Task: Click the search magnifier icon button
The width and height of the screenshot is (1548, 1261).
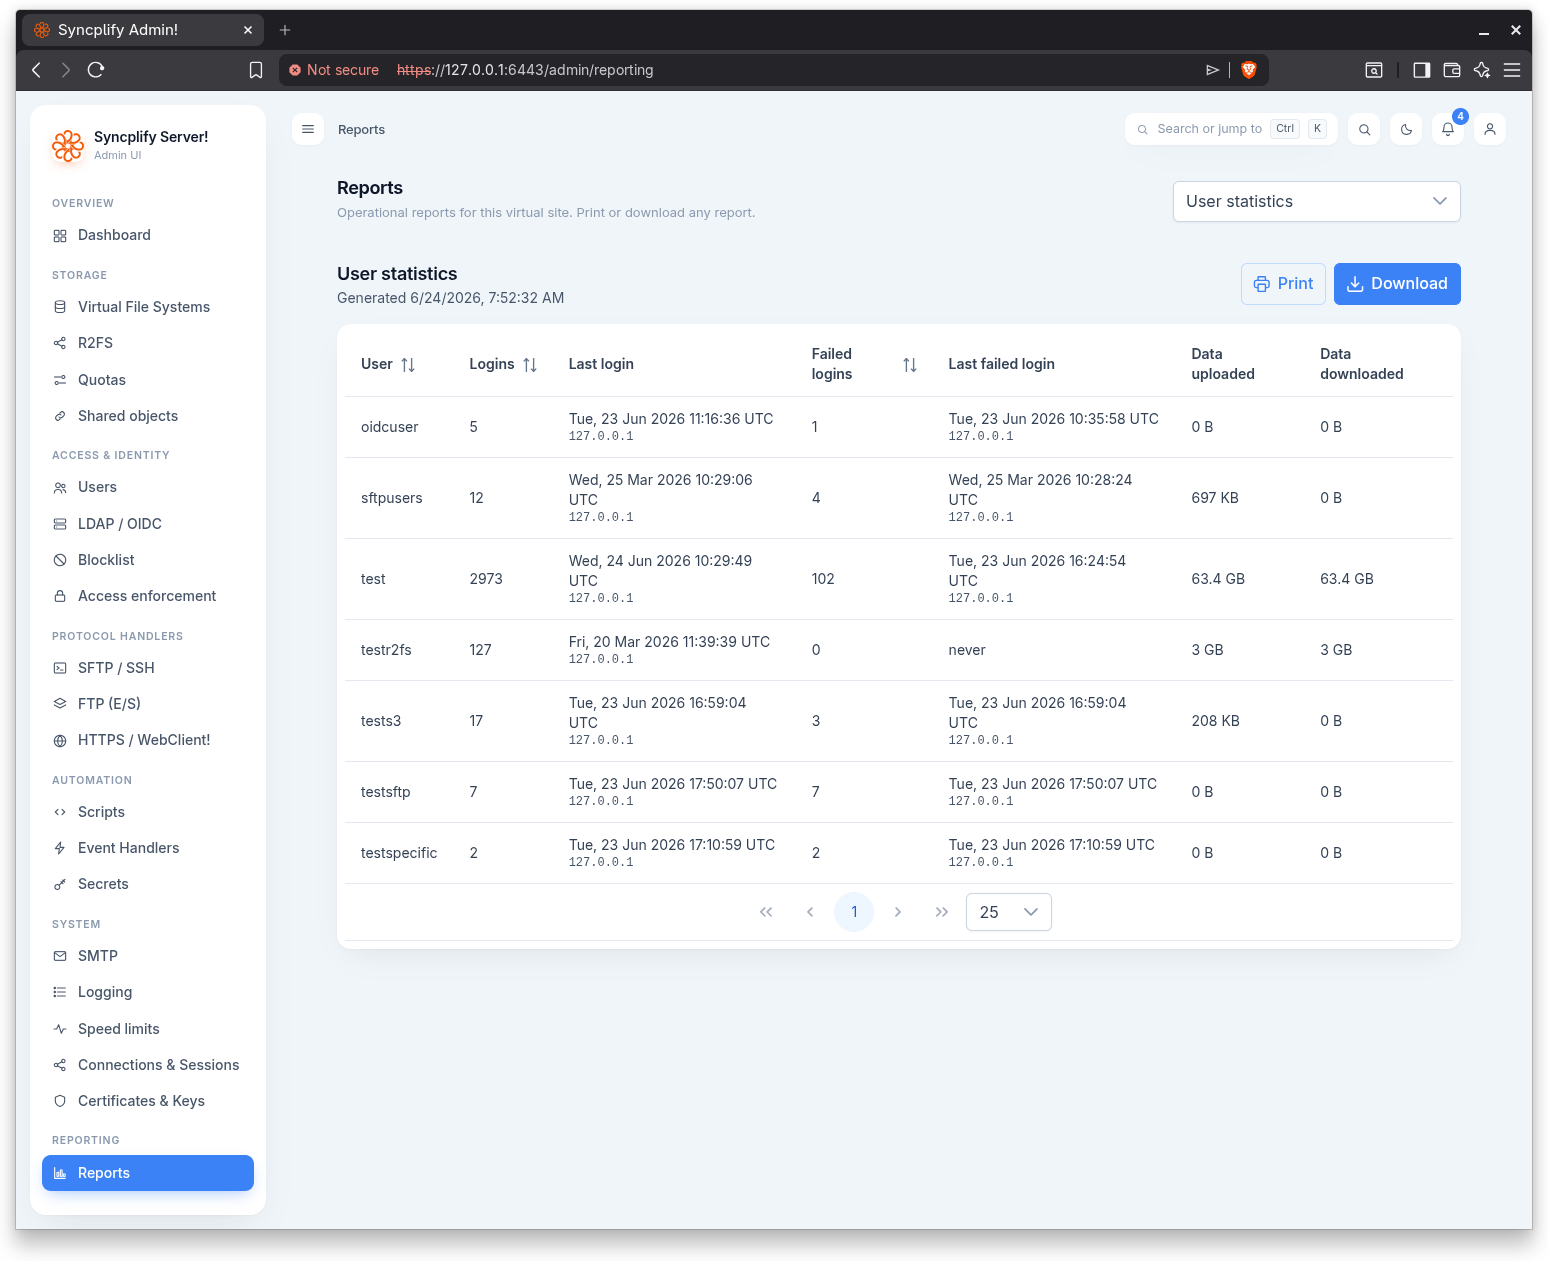Action: pyautogui.click(x=1364, y=129)
